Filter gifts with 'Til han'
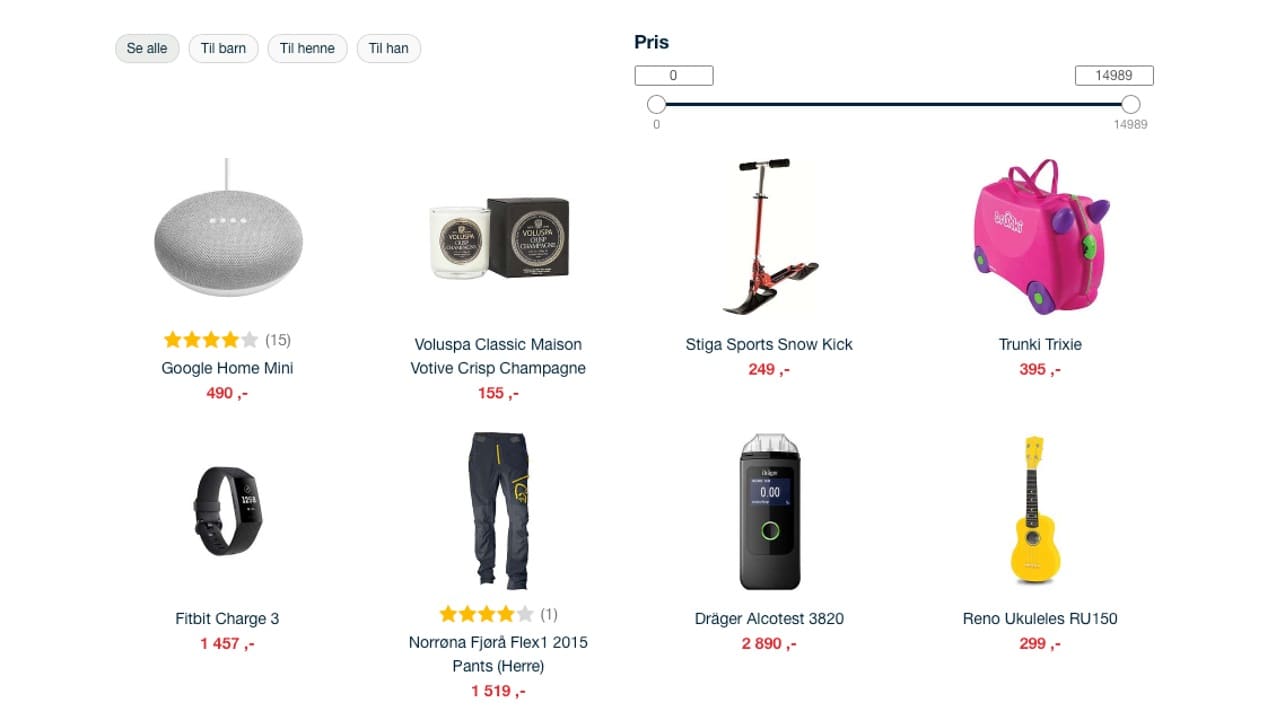This screenshot has height=720, width=1280. coord(389,48)
